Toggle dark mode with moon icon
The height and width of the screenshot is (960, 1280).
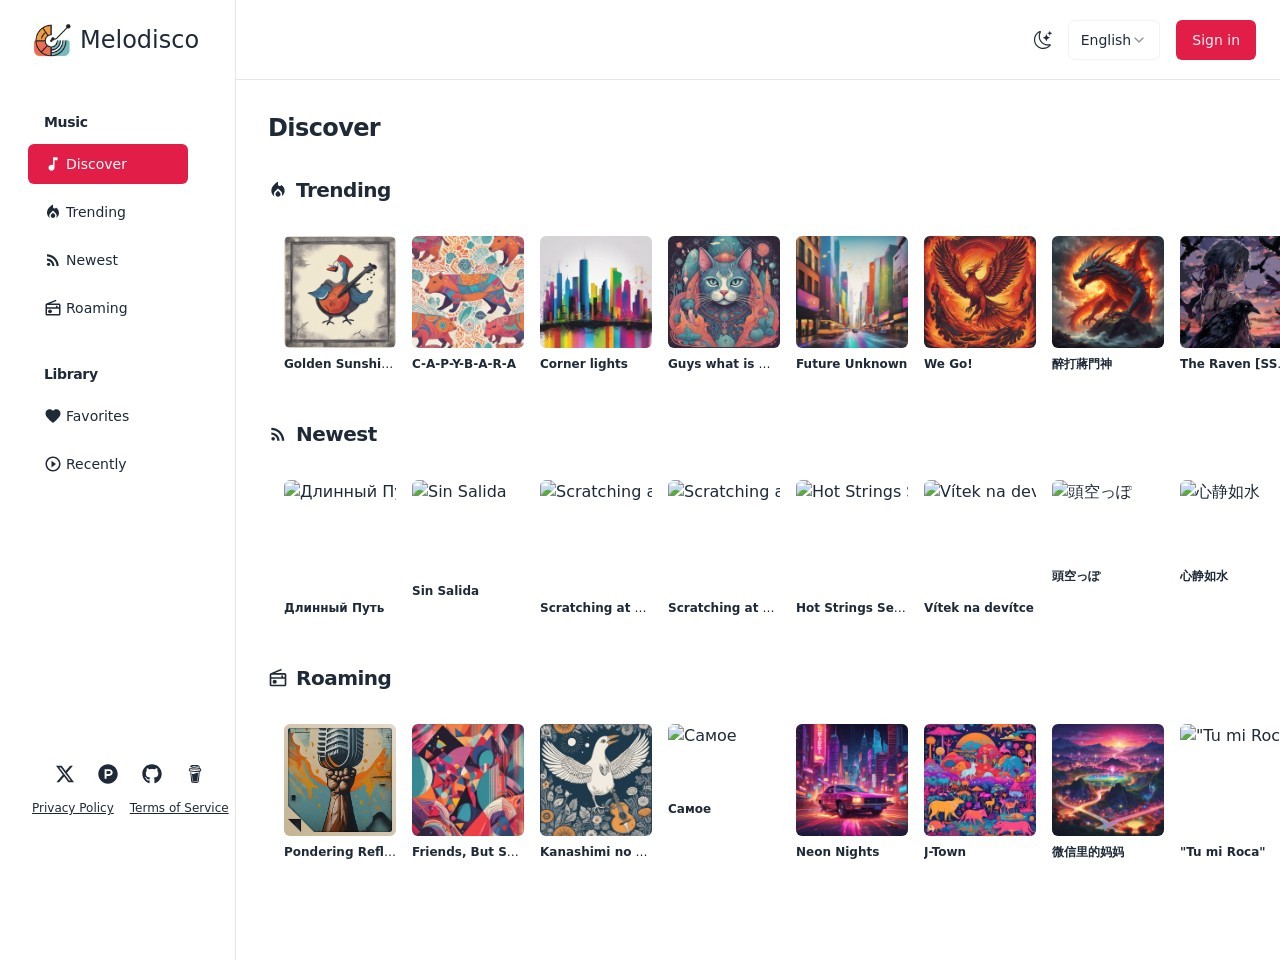(1042, 40)
